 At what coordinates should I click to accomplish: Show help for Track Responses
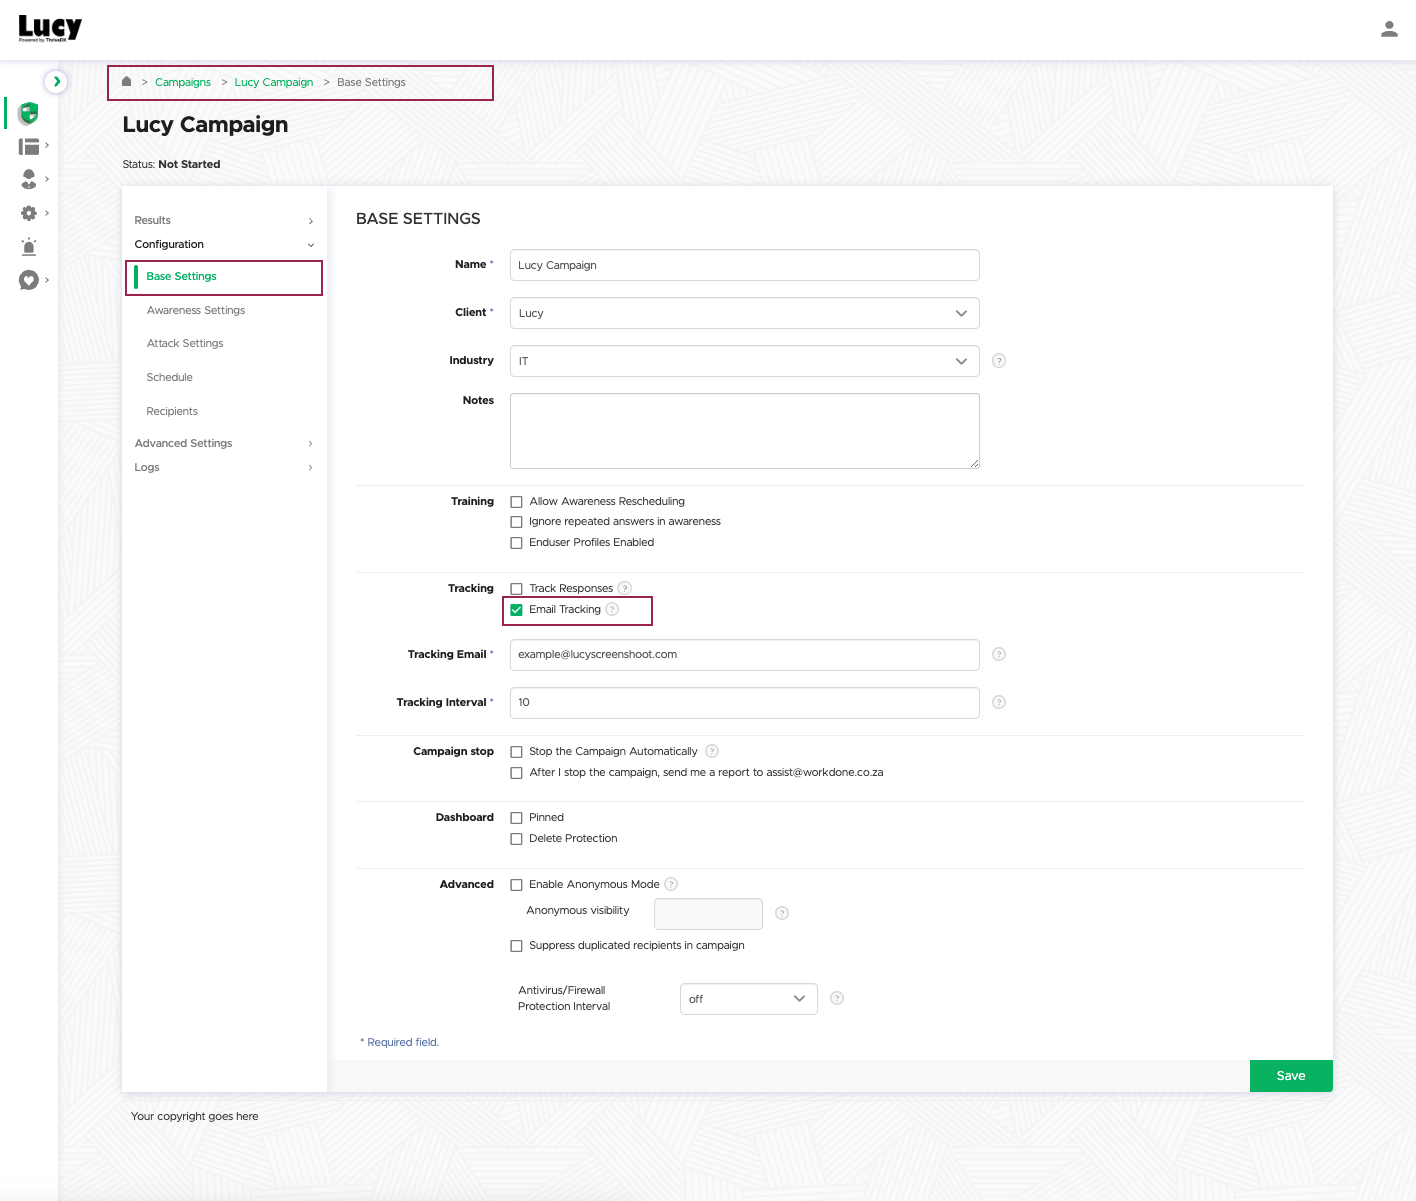(625, 588)
